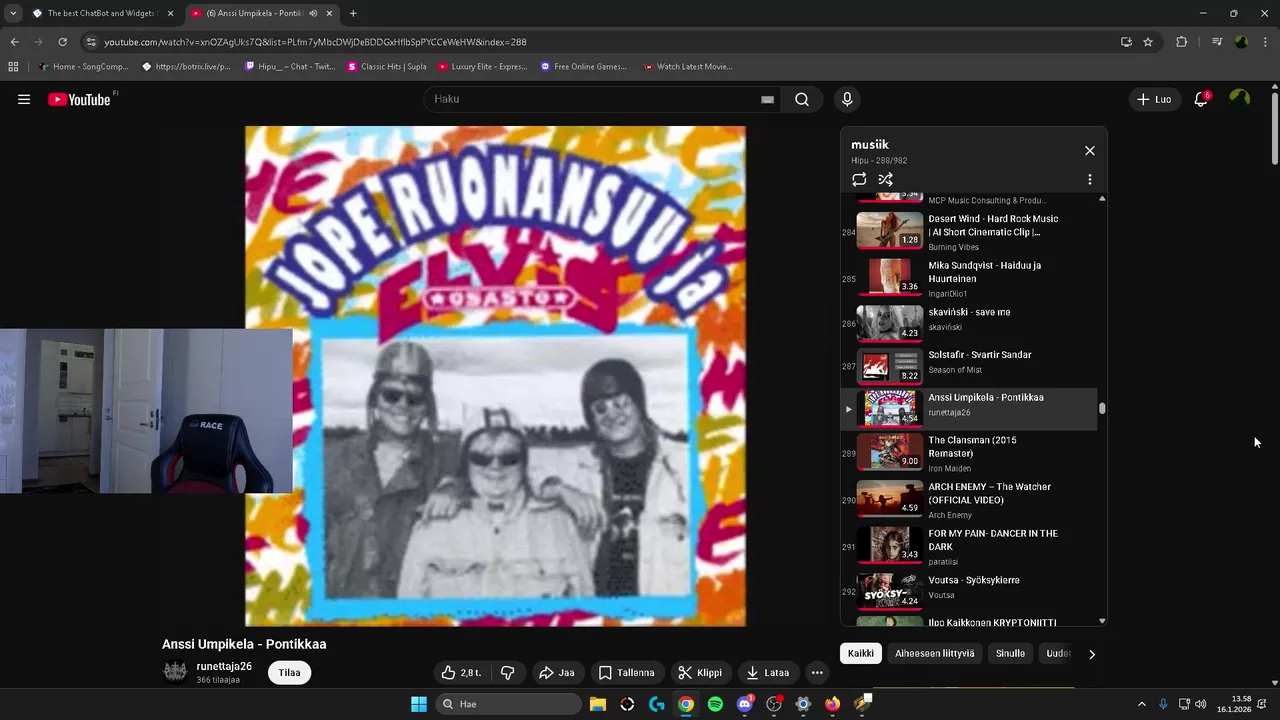Open Classic Hits Supla bookmark
1280x720 pixels.
[387, 67]
